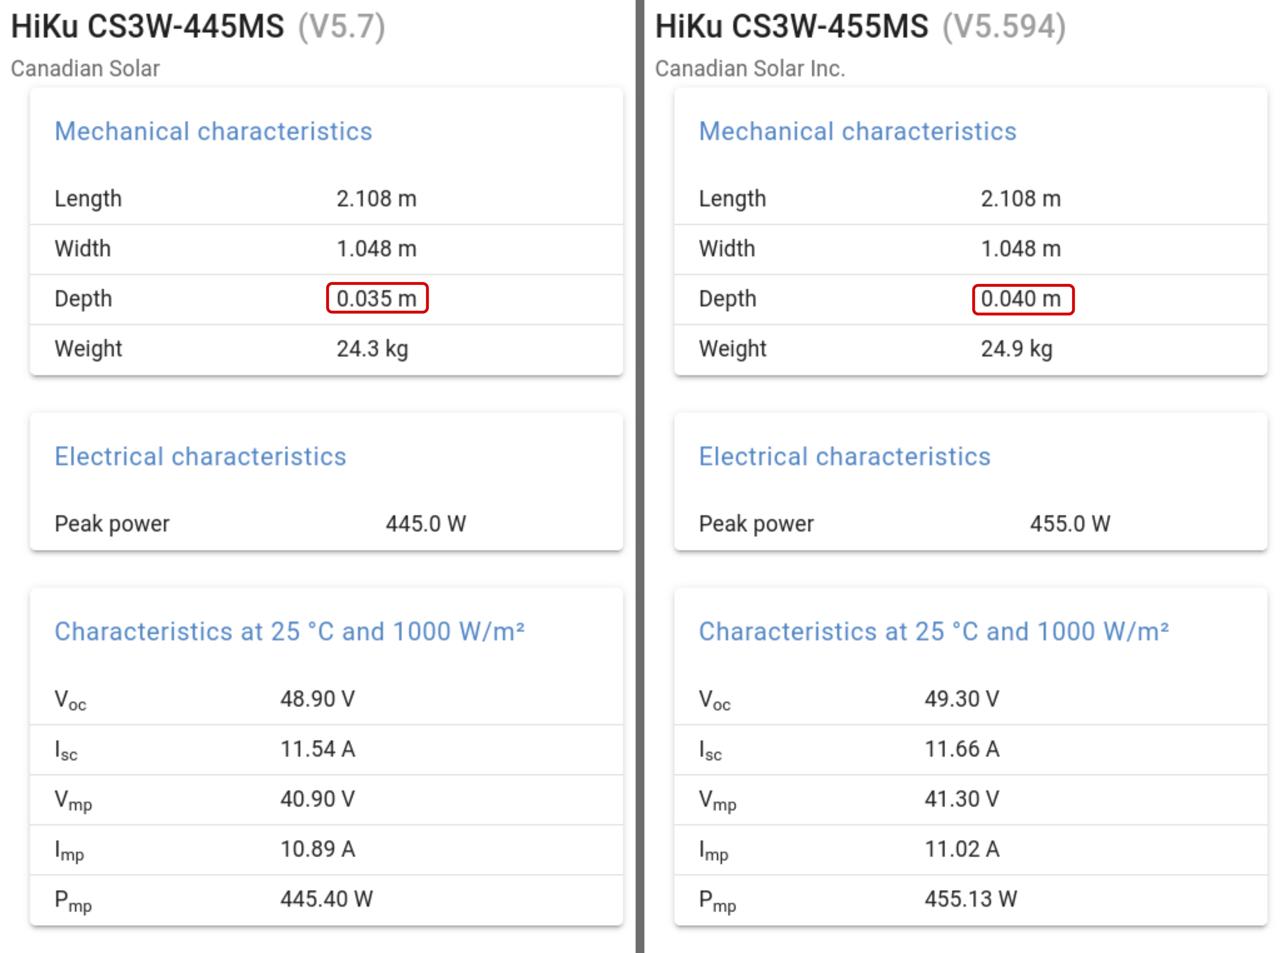This screenshot has width=1280, height=953.
Task: Select left Mechanical characteristics heading
Action: click(x=213, y=131)
